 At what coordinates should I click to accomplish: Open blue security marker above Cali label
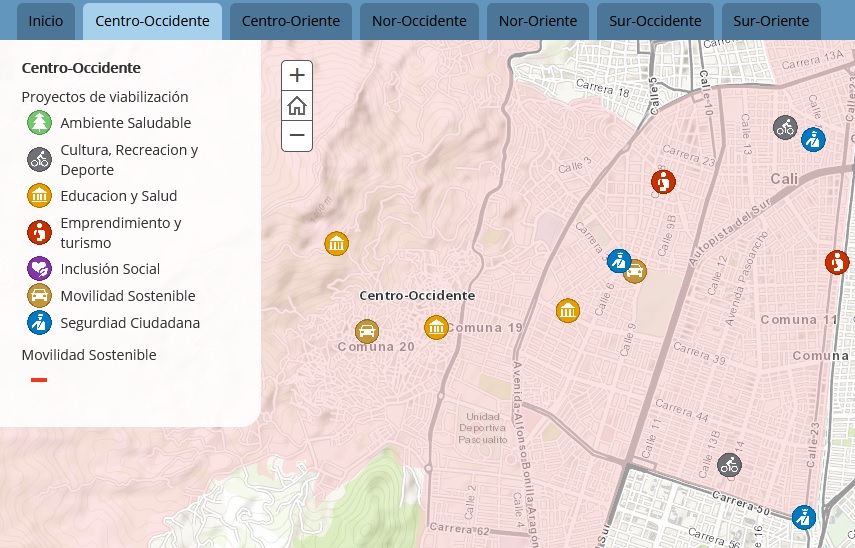click(813, 140)
